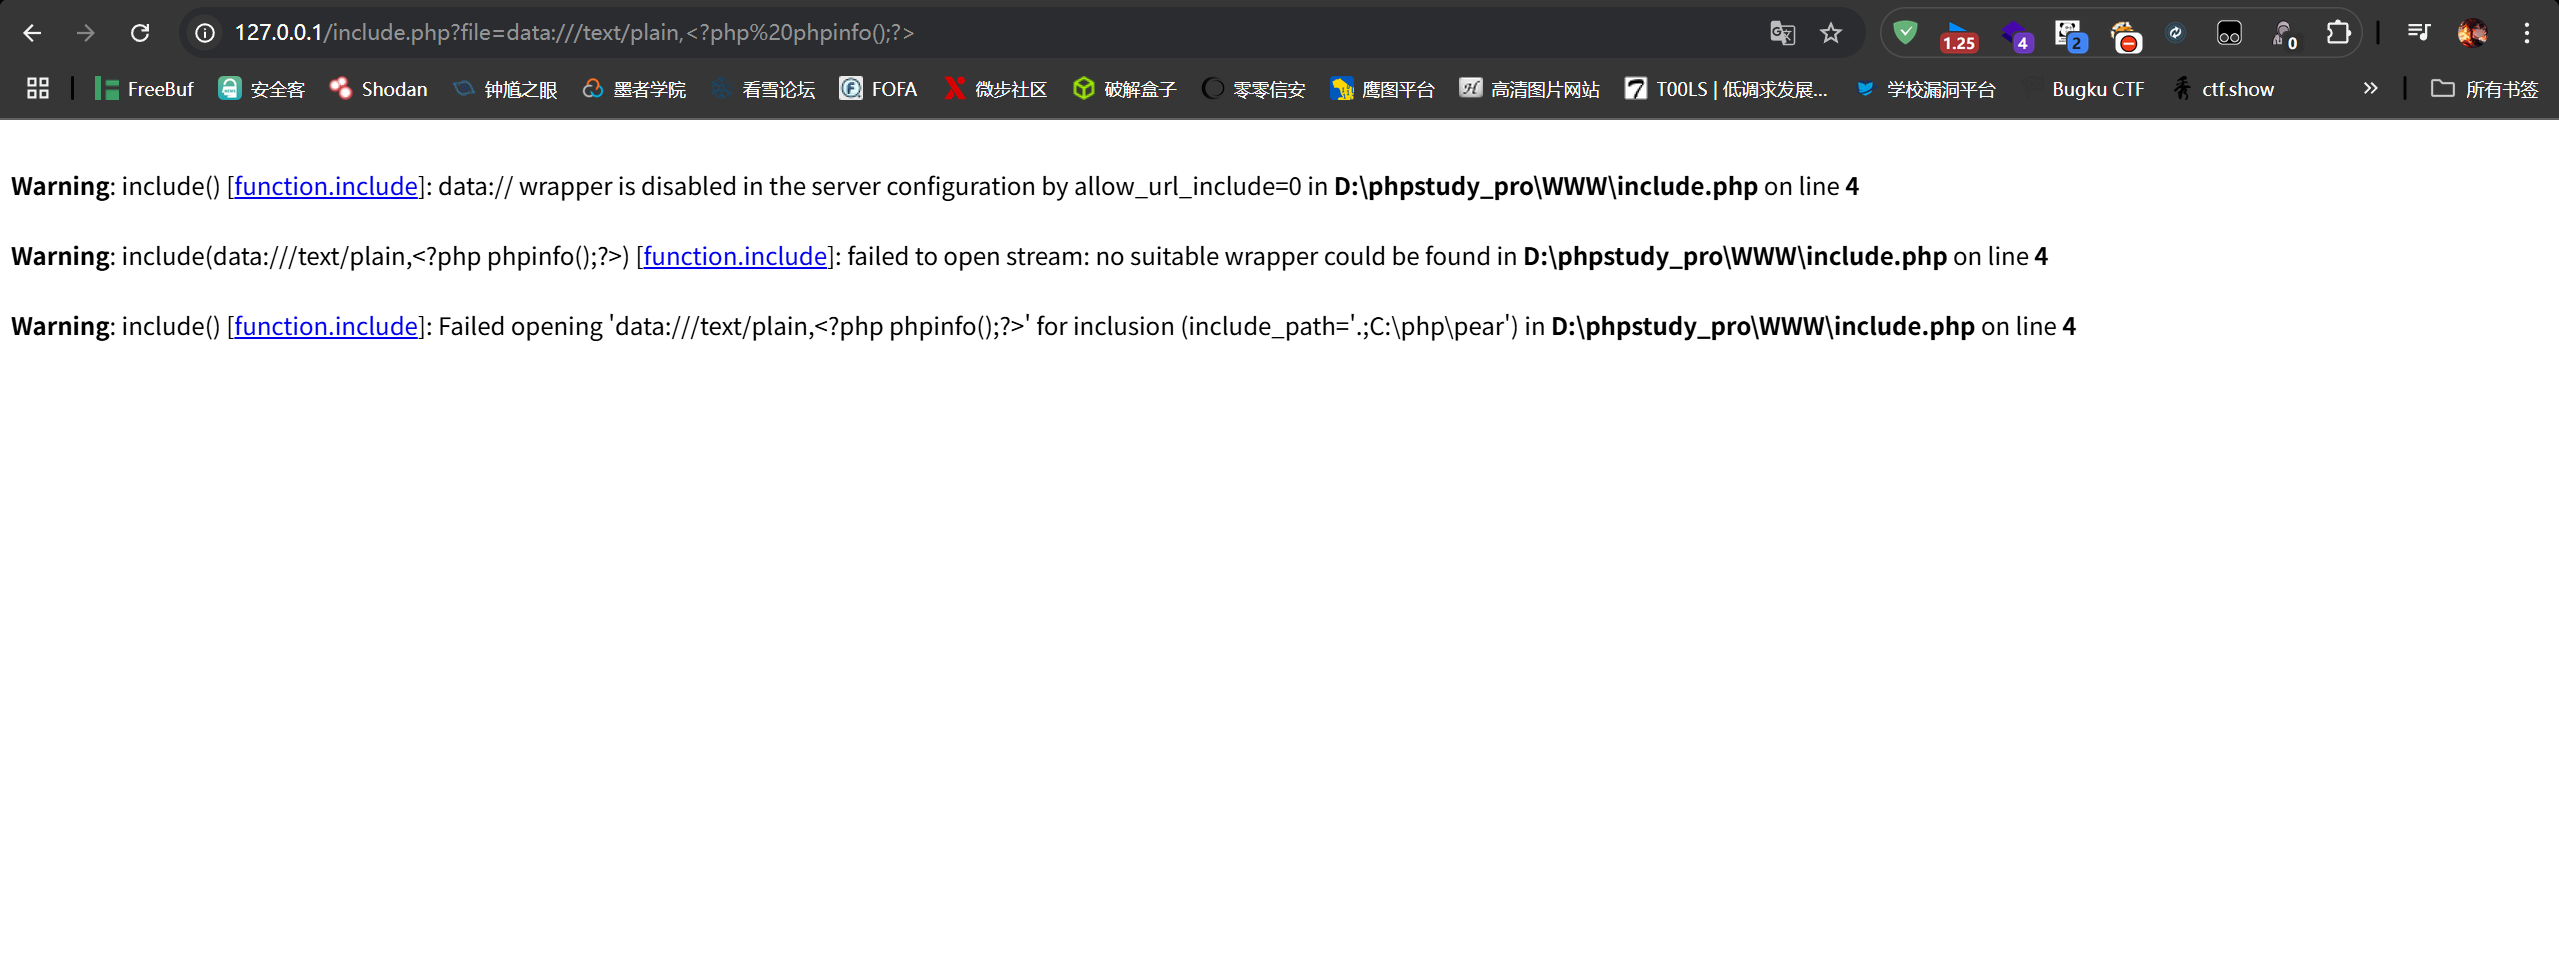Open function.include link in failed-to-open-stream warning
Viewport: 2559px width, 973px height.
(x=735, y=257)
